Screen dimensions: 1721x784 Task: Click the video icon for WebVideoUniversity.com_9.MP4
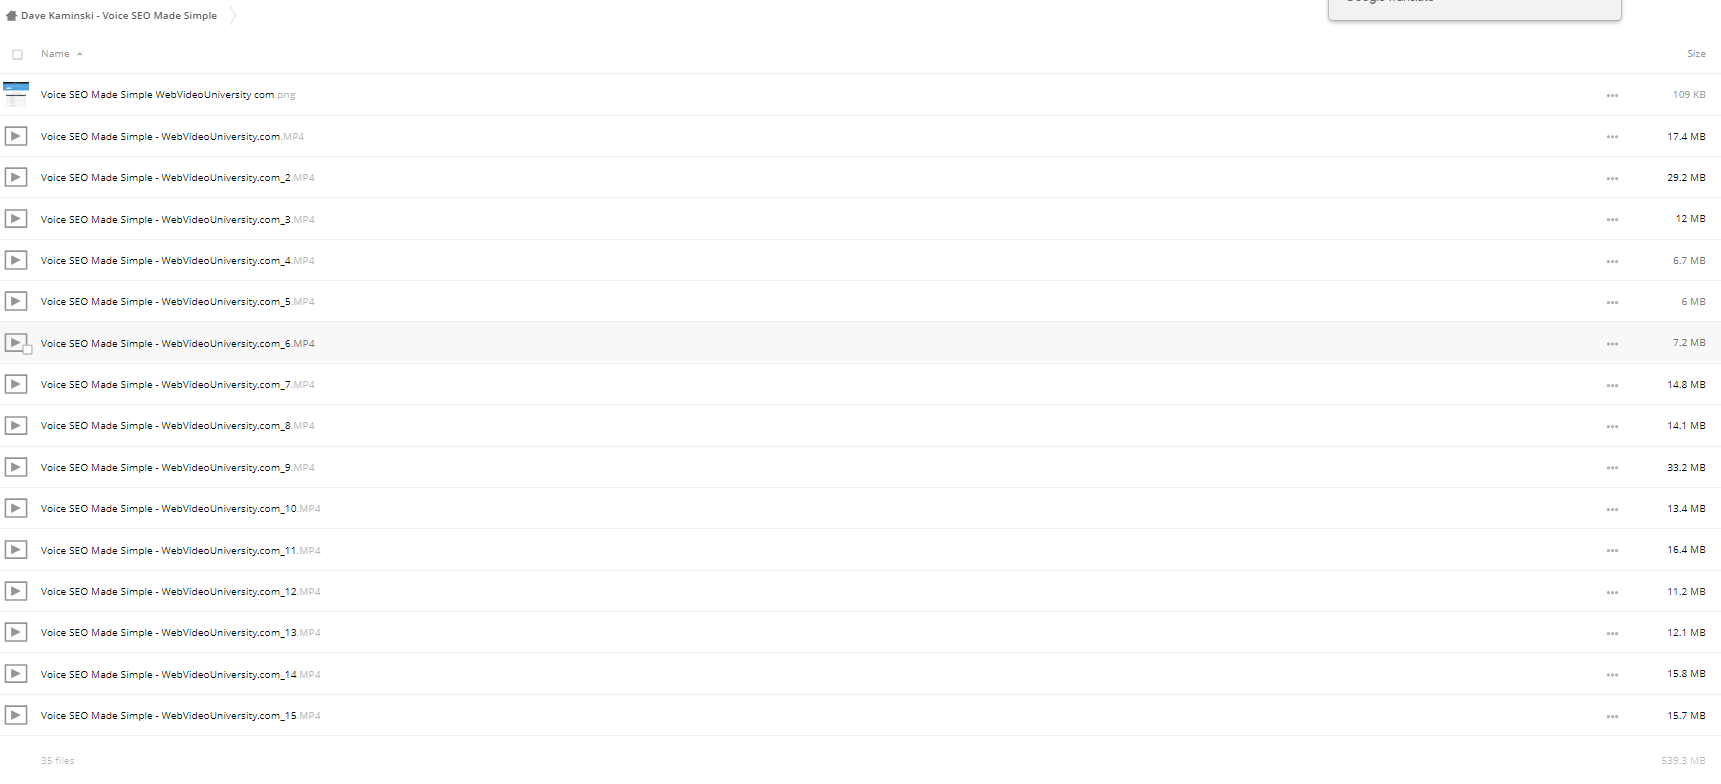(x=16, y=467)
